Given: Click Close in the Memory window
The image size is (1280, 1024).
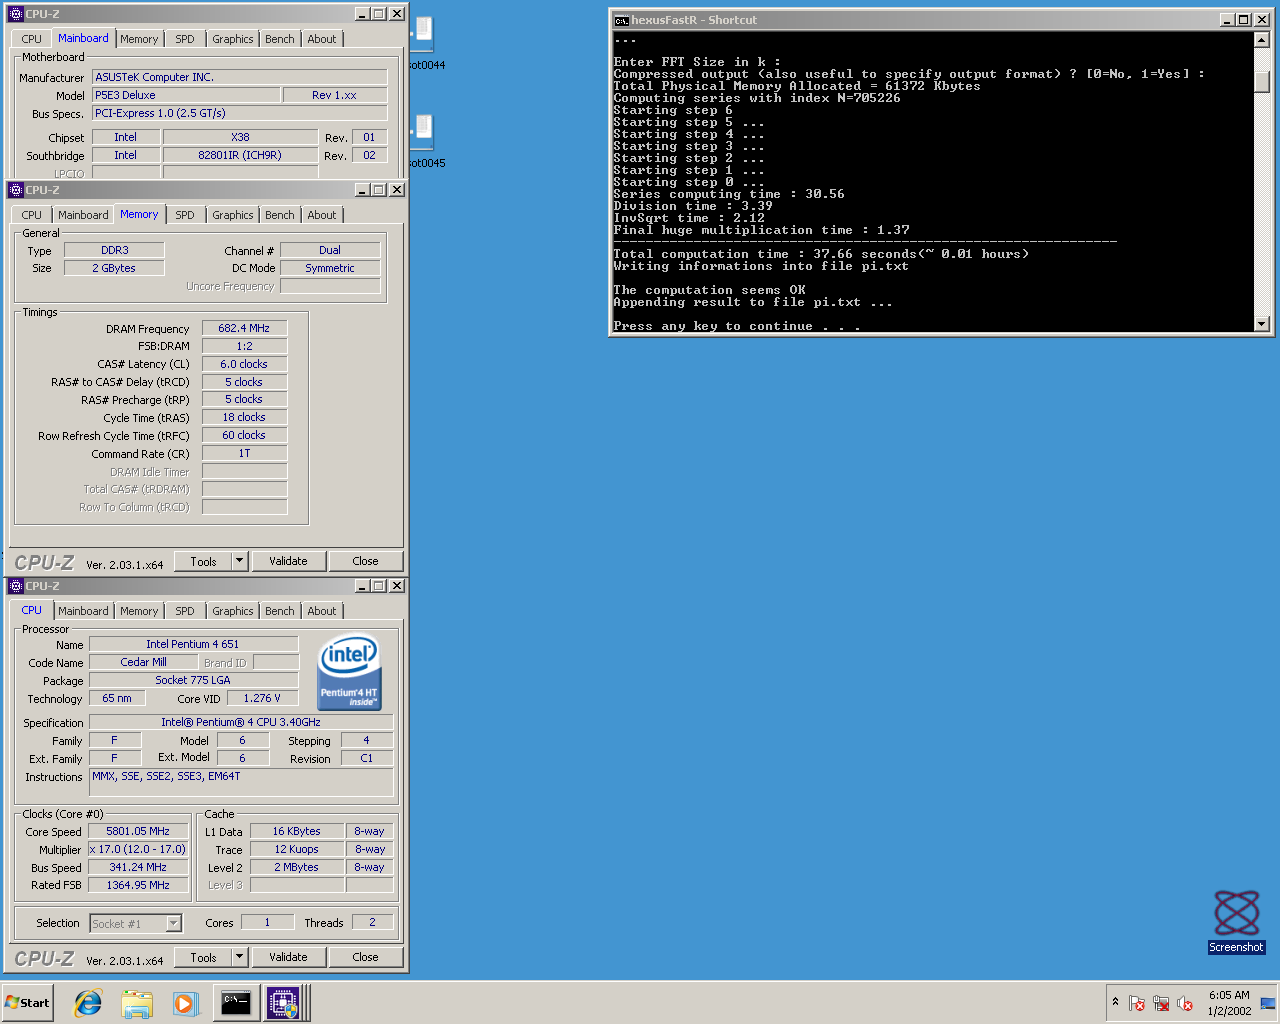Looking at the screenshot, I should 365,562.
